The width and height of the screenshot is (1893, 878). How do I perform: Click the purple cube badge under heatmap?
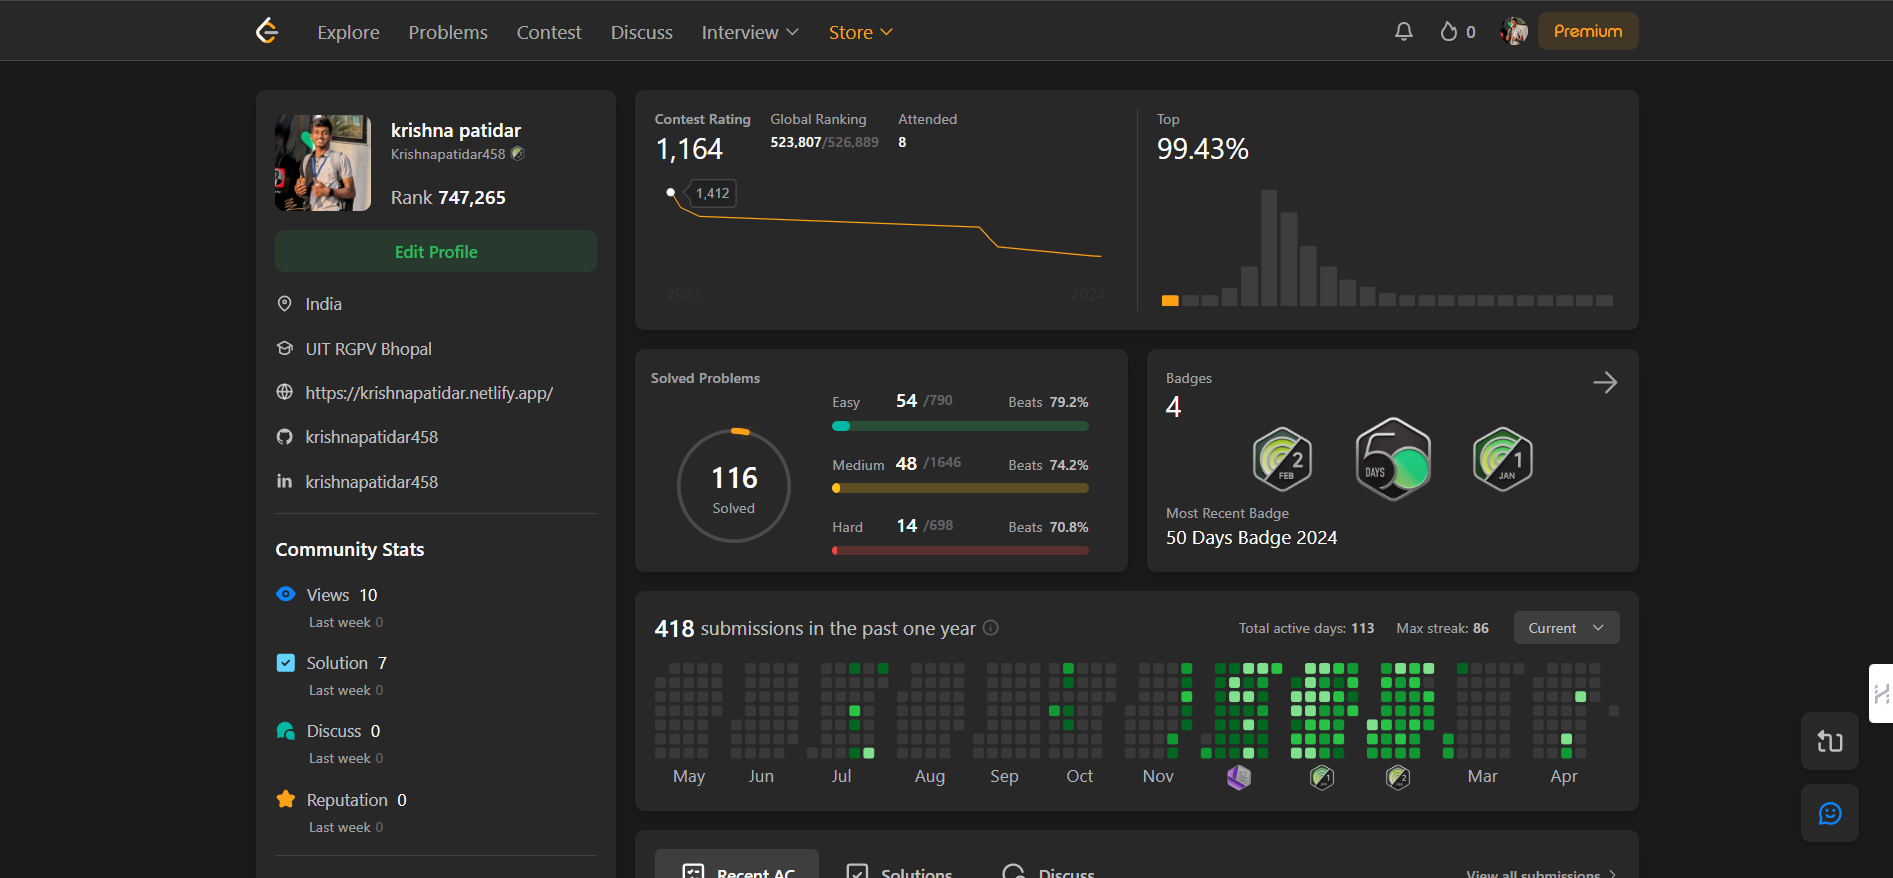(x=1239, y=777)
